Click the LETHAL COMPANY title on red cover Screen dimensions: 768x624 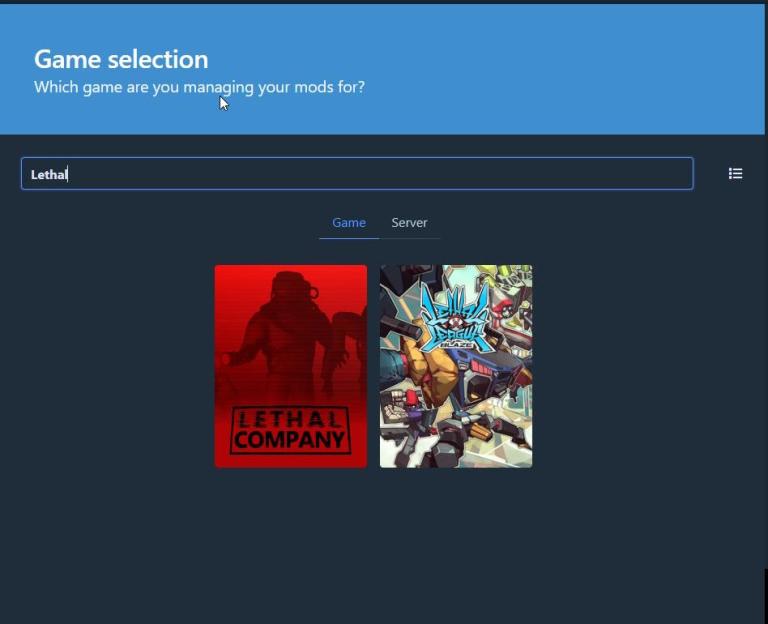click(x=290, y=430)
